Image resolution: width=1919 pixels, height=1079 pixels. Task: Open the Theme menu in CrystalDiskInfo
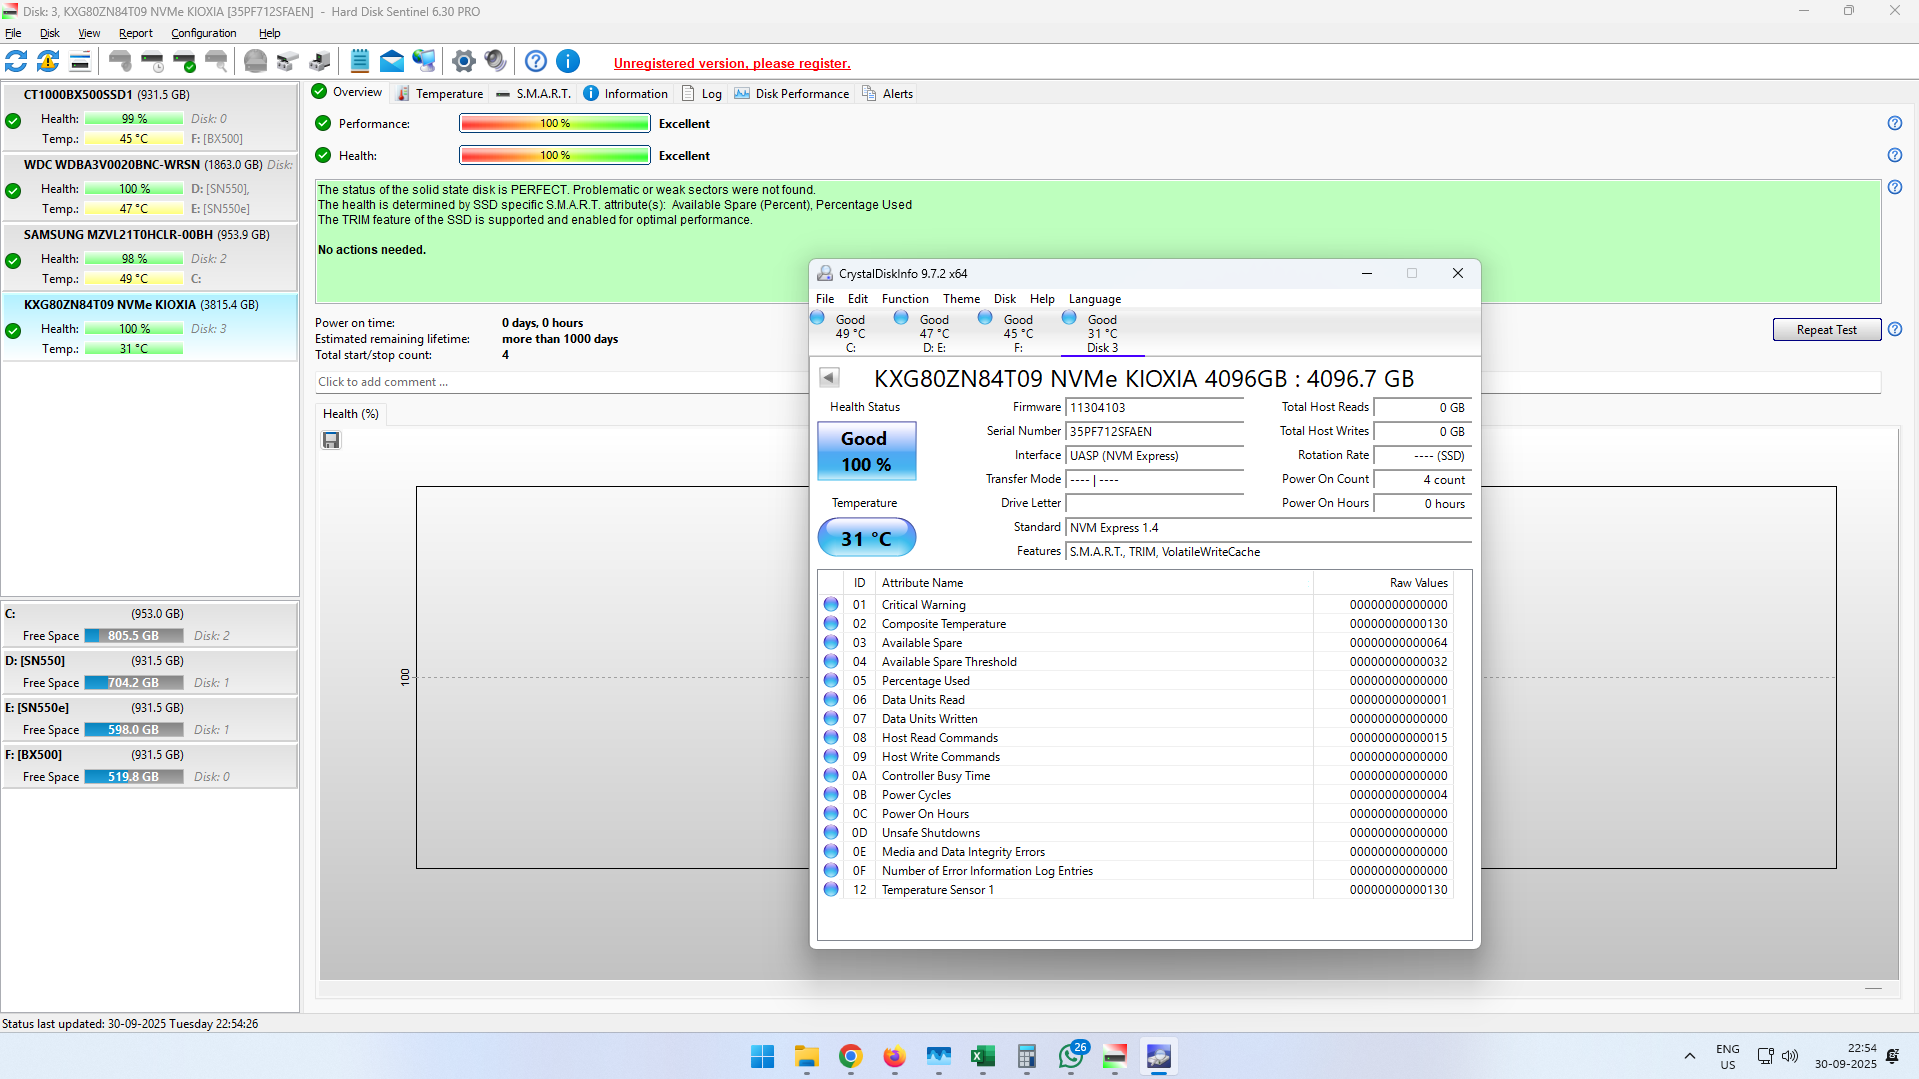pos(961,299)
